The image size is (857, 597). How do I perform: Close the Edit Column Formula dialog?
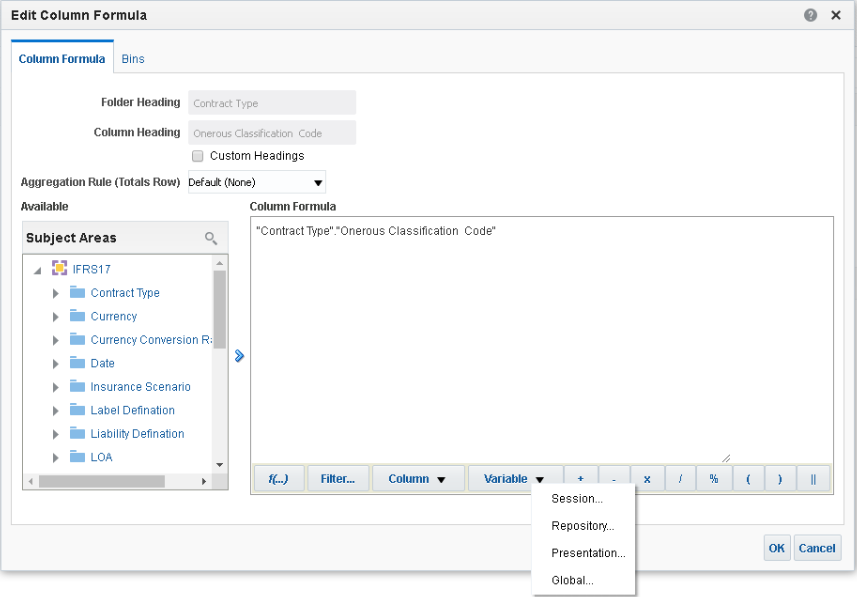pos(836,15)
